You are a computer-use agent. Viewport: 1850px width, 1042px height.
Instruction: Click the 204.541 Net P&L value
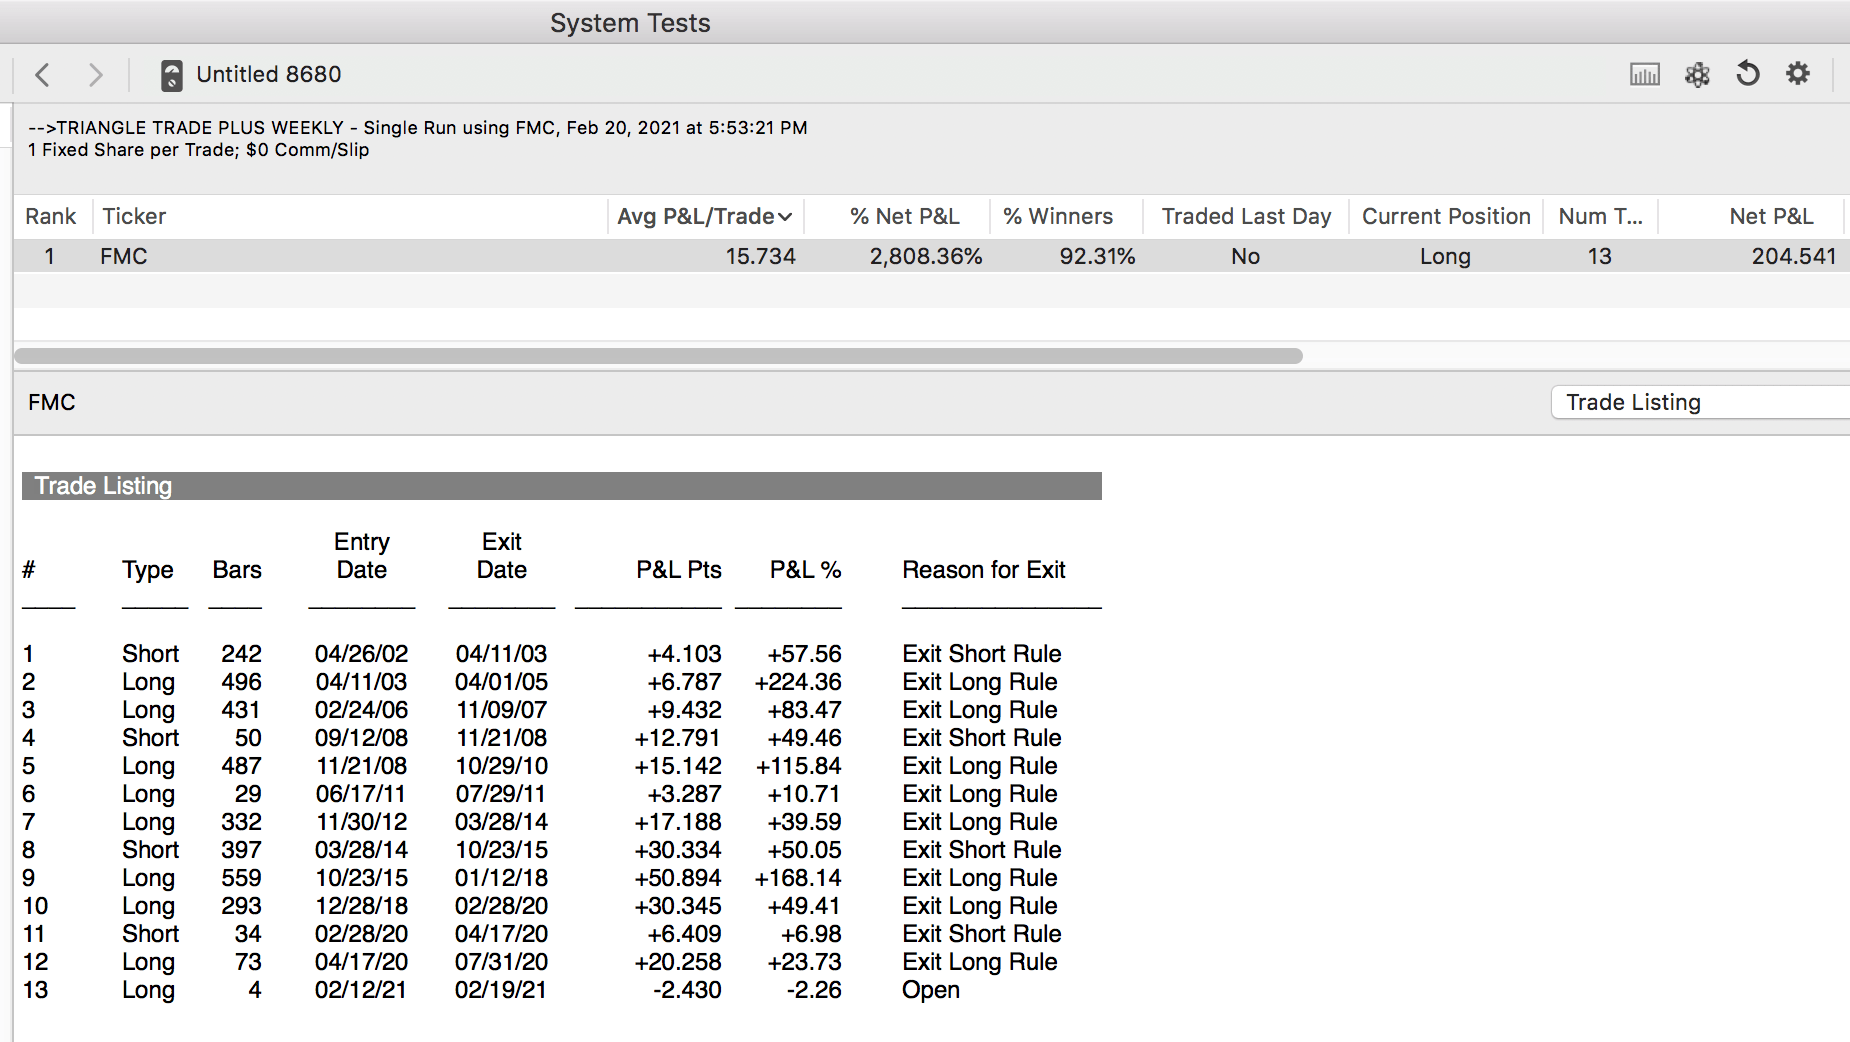click(x=1794, y=256)
